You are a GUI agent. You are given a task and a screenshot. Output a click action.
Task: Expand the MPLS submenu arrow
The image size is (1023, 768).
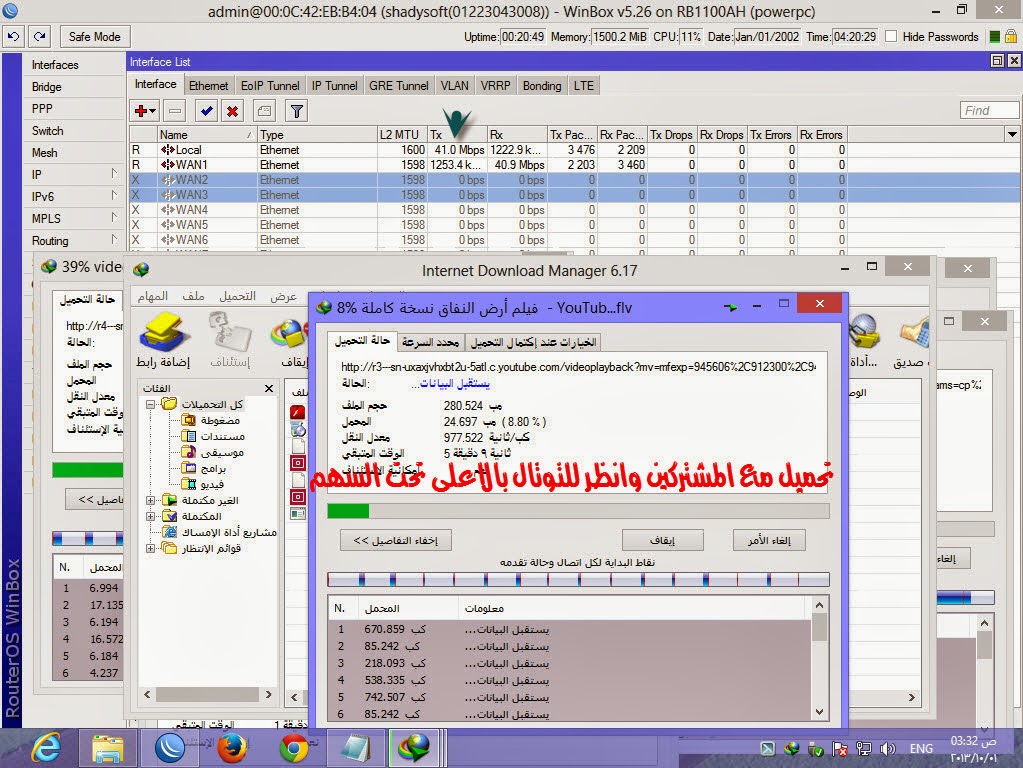point(114,217)
